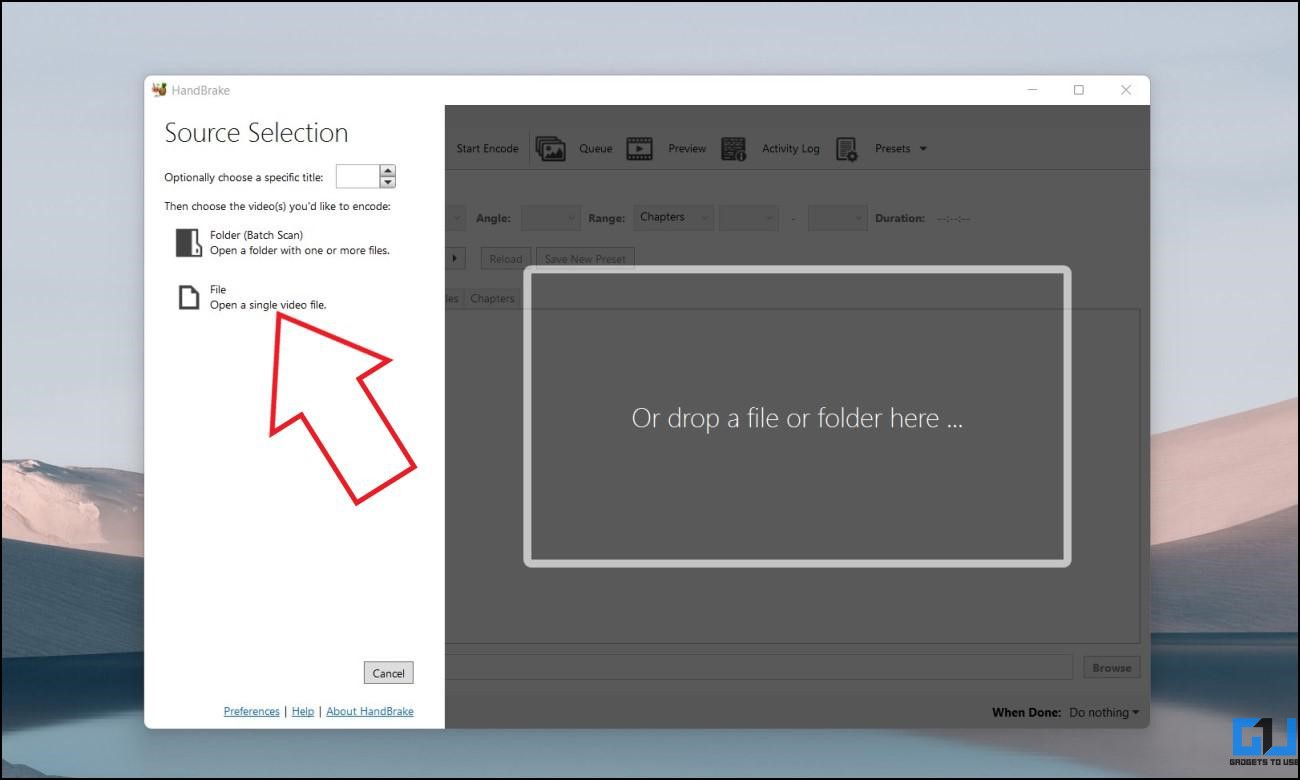Expand the When Done Do nothing menu
The image size is (1300, 780).
click(x=1104, y=713)
